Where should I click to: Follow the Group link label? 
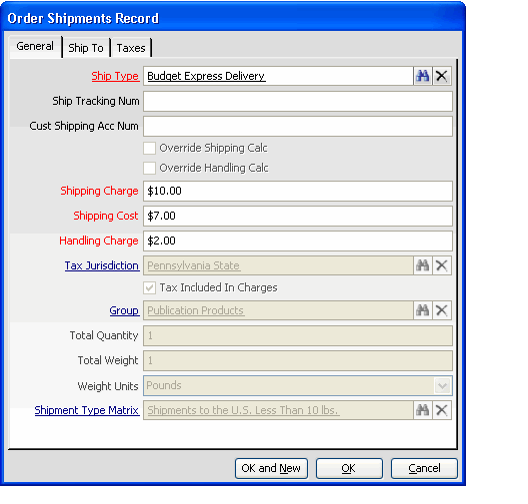124,310
